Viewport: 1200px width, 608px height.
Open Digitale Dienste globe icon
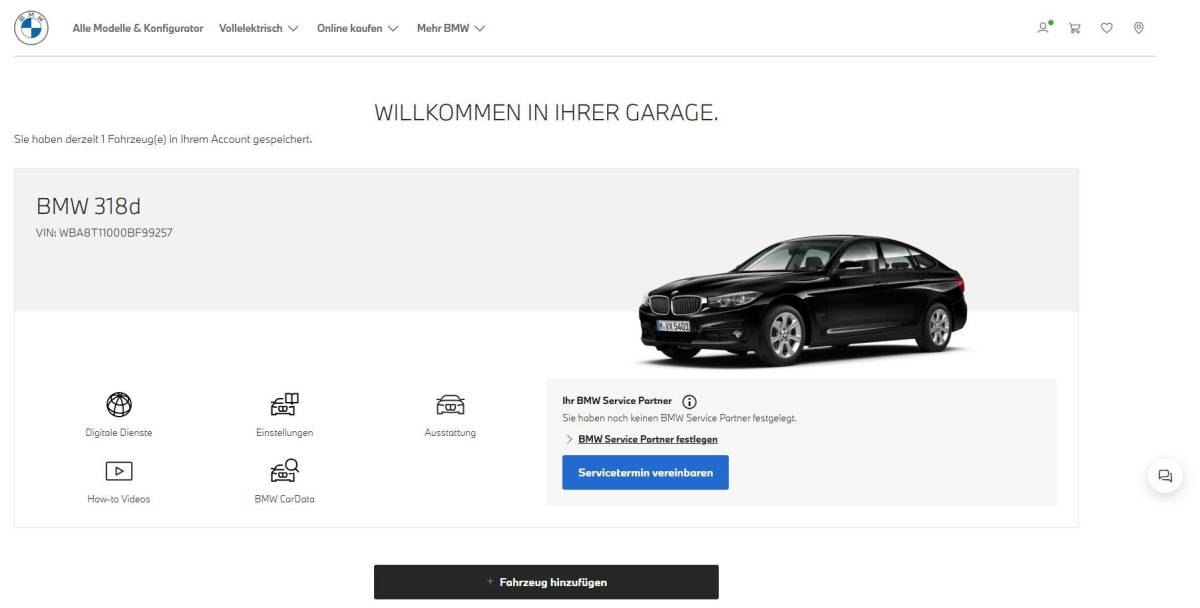118,405
